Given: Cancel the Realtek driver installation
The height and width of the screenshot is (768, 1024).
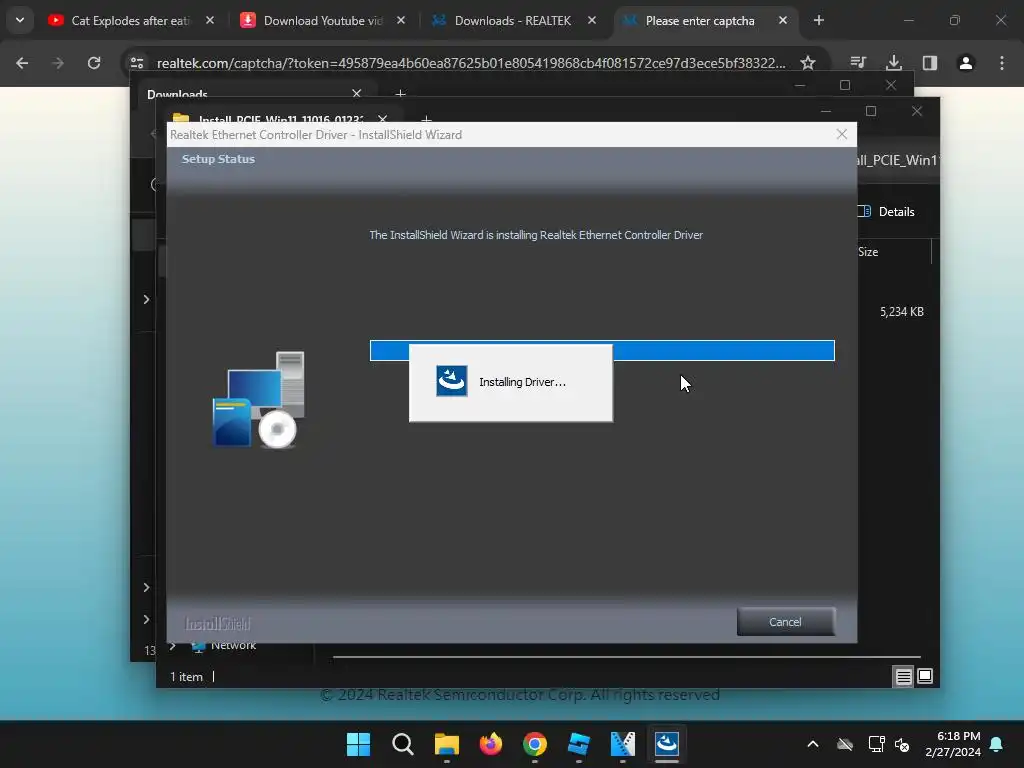Looking at the screenshot, I should point(785,622).
